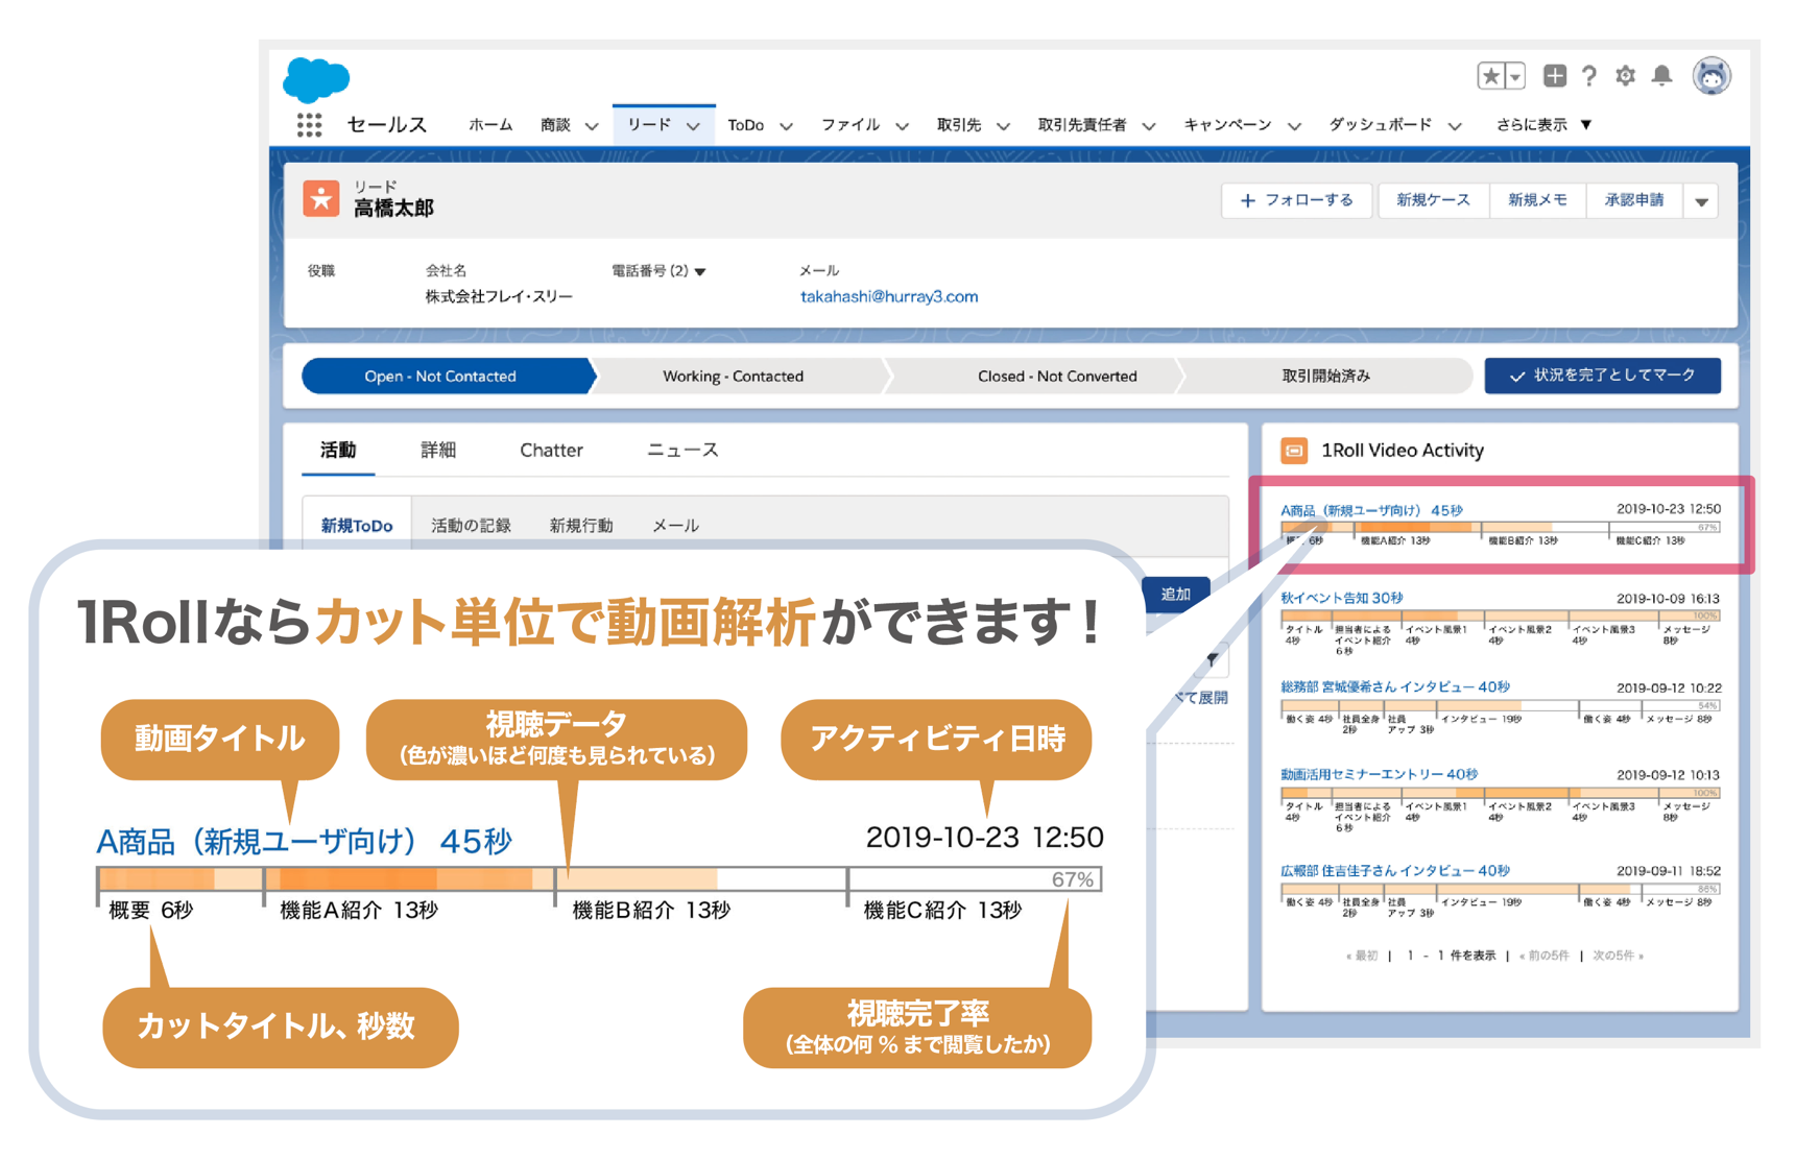This screenshot has height=1161, width=1796.
Task: Click the 次の5件 pagination link
Action: (1617, 956)
